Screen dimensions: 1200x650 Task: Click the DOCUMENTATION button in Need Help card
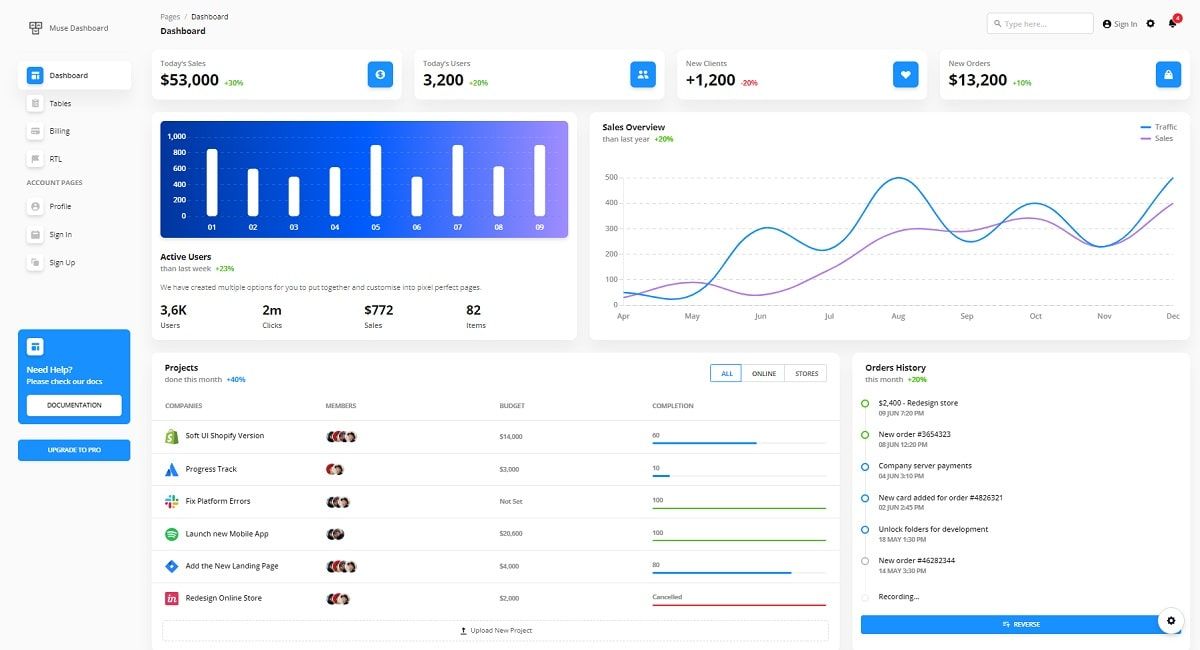pos(73,405)
